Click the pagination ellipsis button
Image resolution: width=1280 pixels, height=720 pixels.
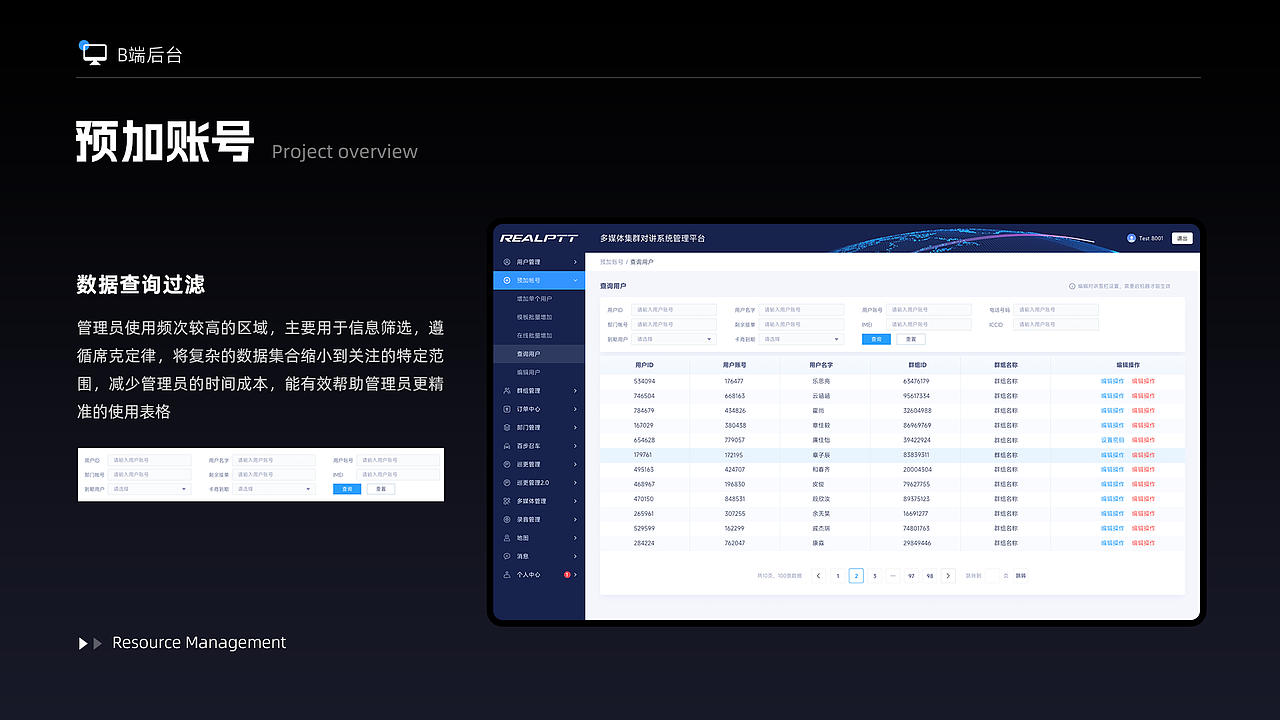coord(893,576)
